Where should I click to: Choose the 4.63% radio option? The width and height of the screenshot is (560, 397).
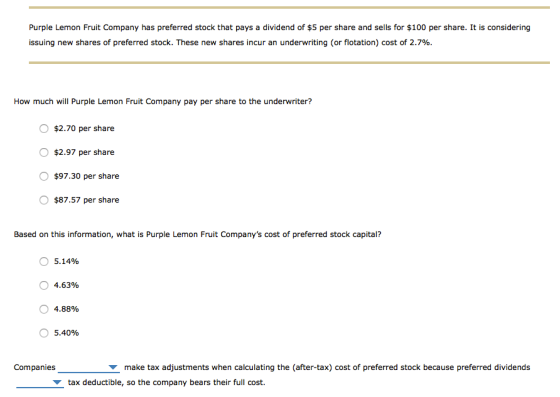click(x=44, y=285)
